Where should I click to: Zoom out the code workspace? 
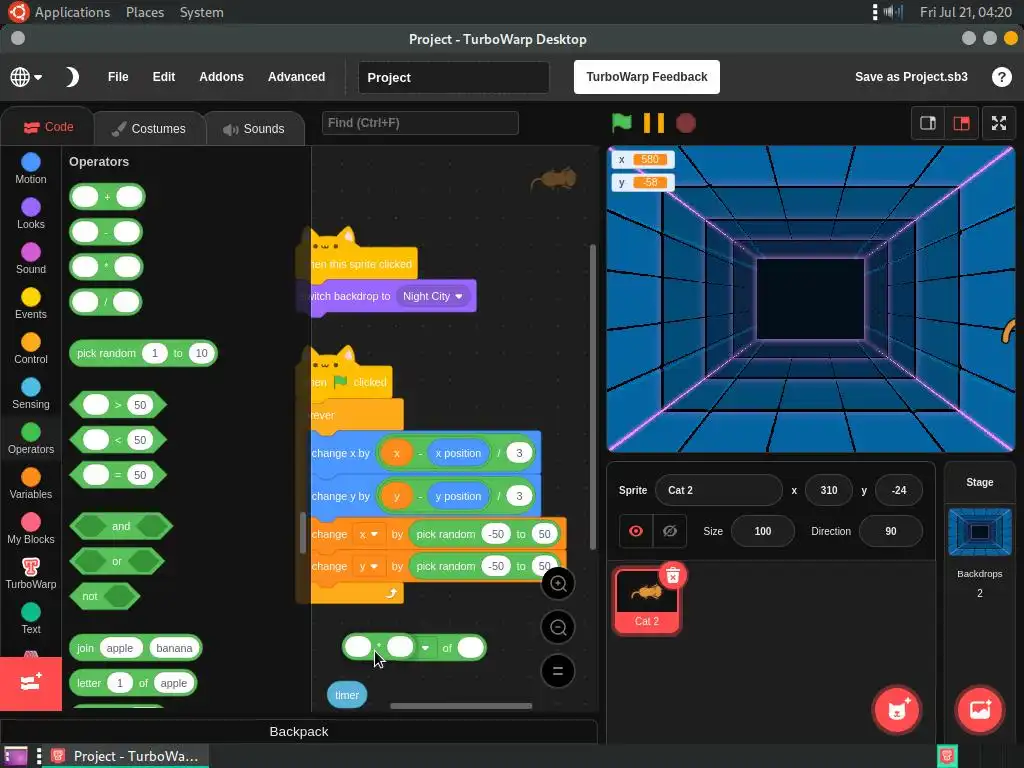click(558, 627)
